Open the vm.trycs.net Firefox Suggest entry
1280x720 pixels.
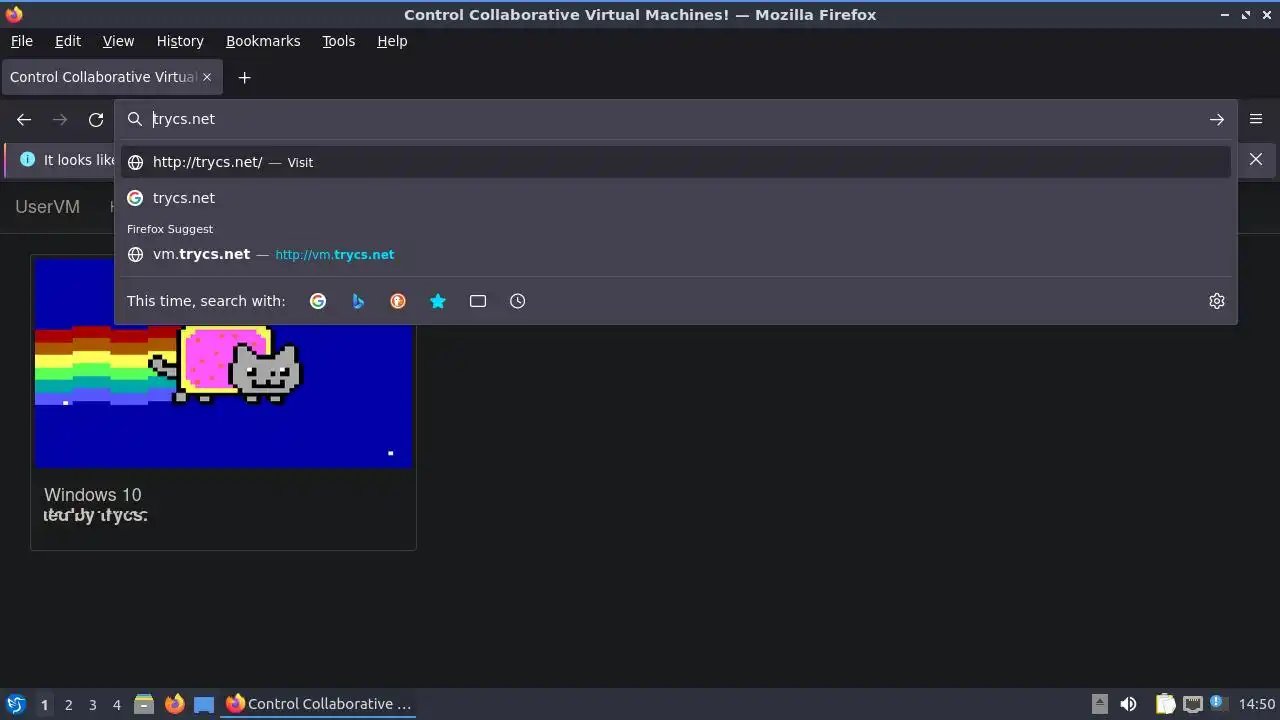coord(675,254)
